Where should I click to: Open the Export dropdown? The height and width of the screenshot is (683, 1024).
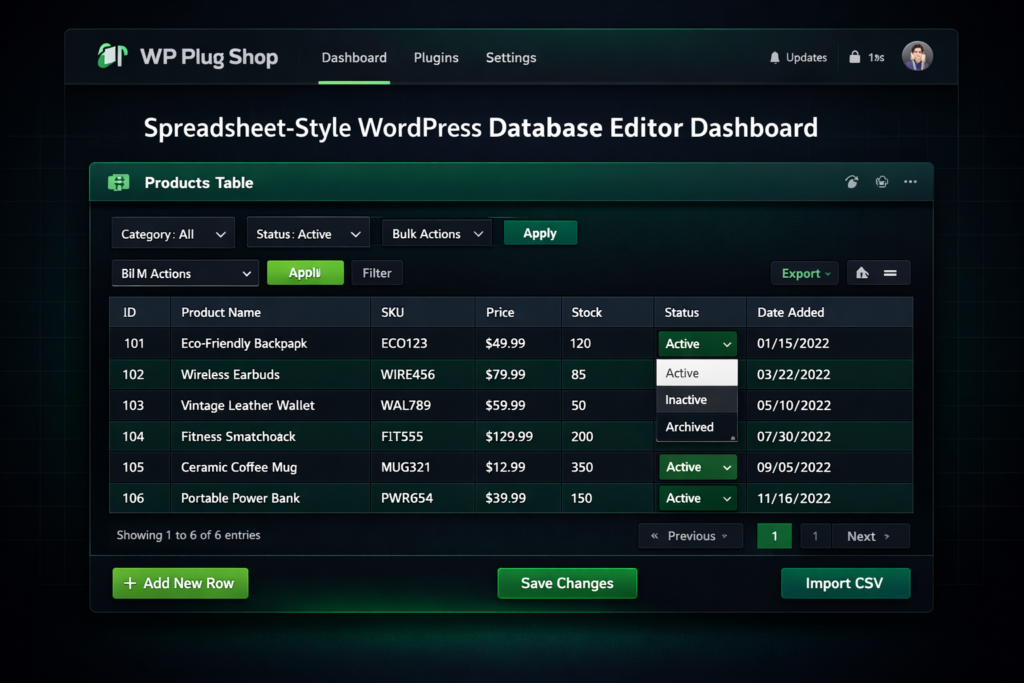(x=805, y=273)
